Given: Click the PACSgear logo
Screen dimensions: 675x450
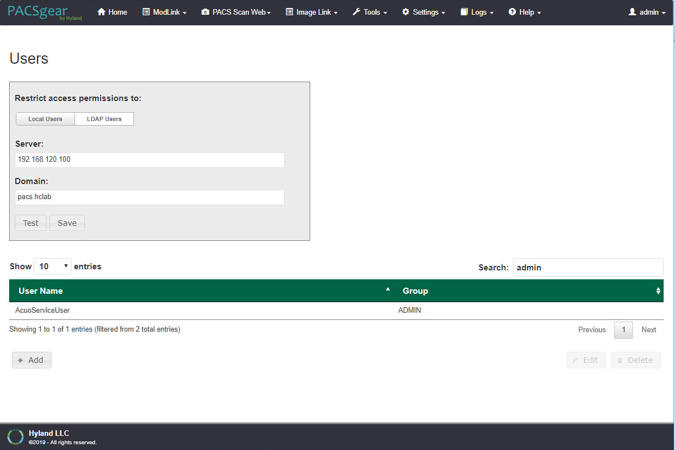Looking at the screenshot, I should click(x=44, y=12).
